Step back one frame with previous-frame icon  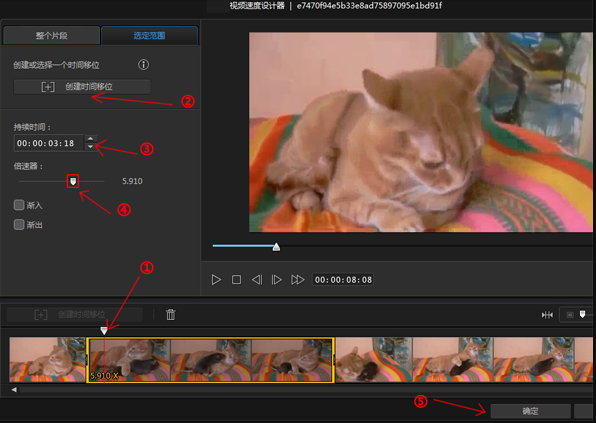click(x=257, y=280)
